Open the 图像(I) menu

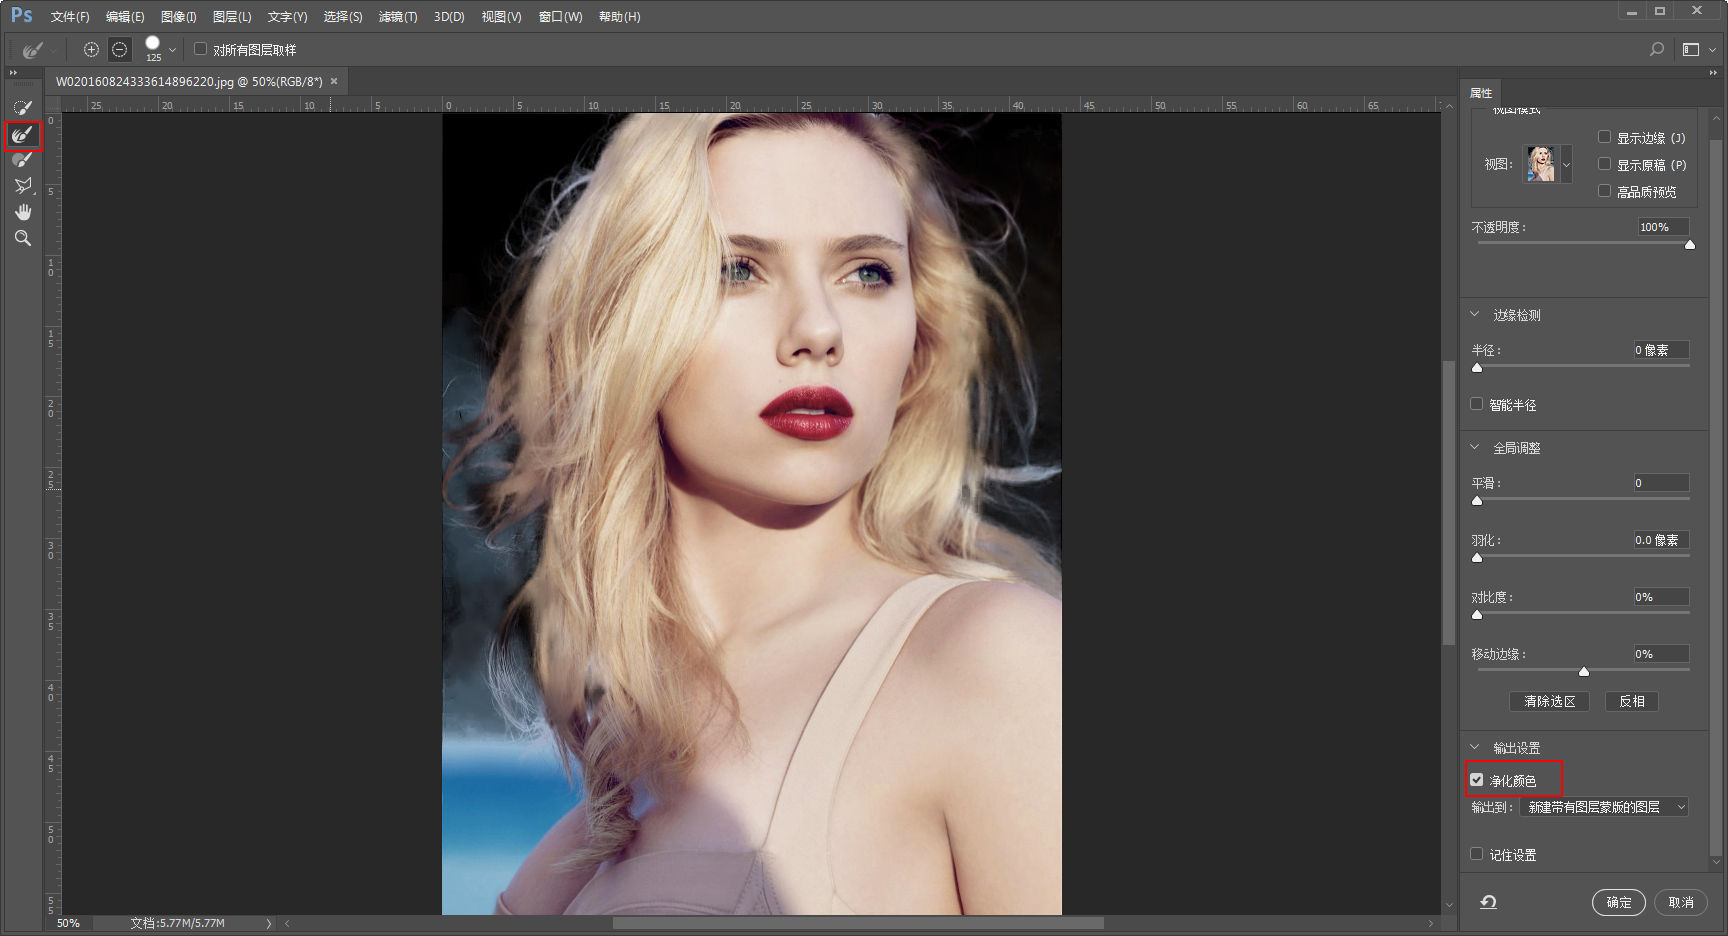178,17
